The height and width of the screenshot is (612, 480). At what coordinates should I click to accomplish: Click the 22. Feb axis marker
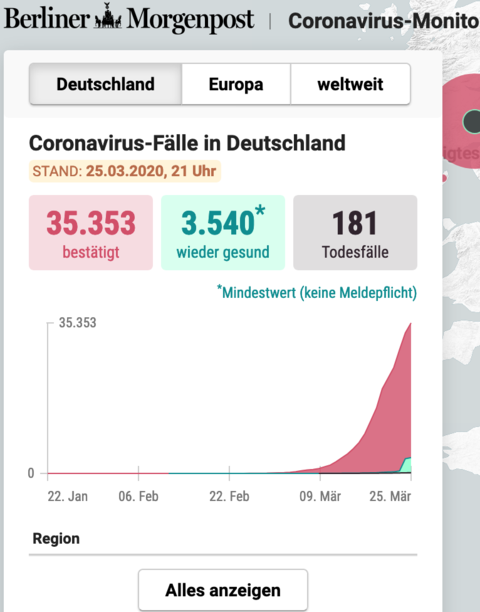[229, 496]
